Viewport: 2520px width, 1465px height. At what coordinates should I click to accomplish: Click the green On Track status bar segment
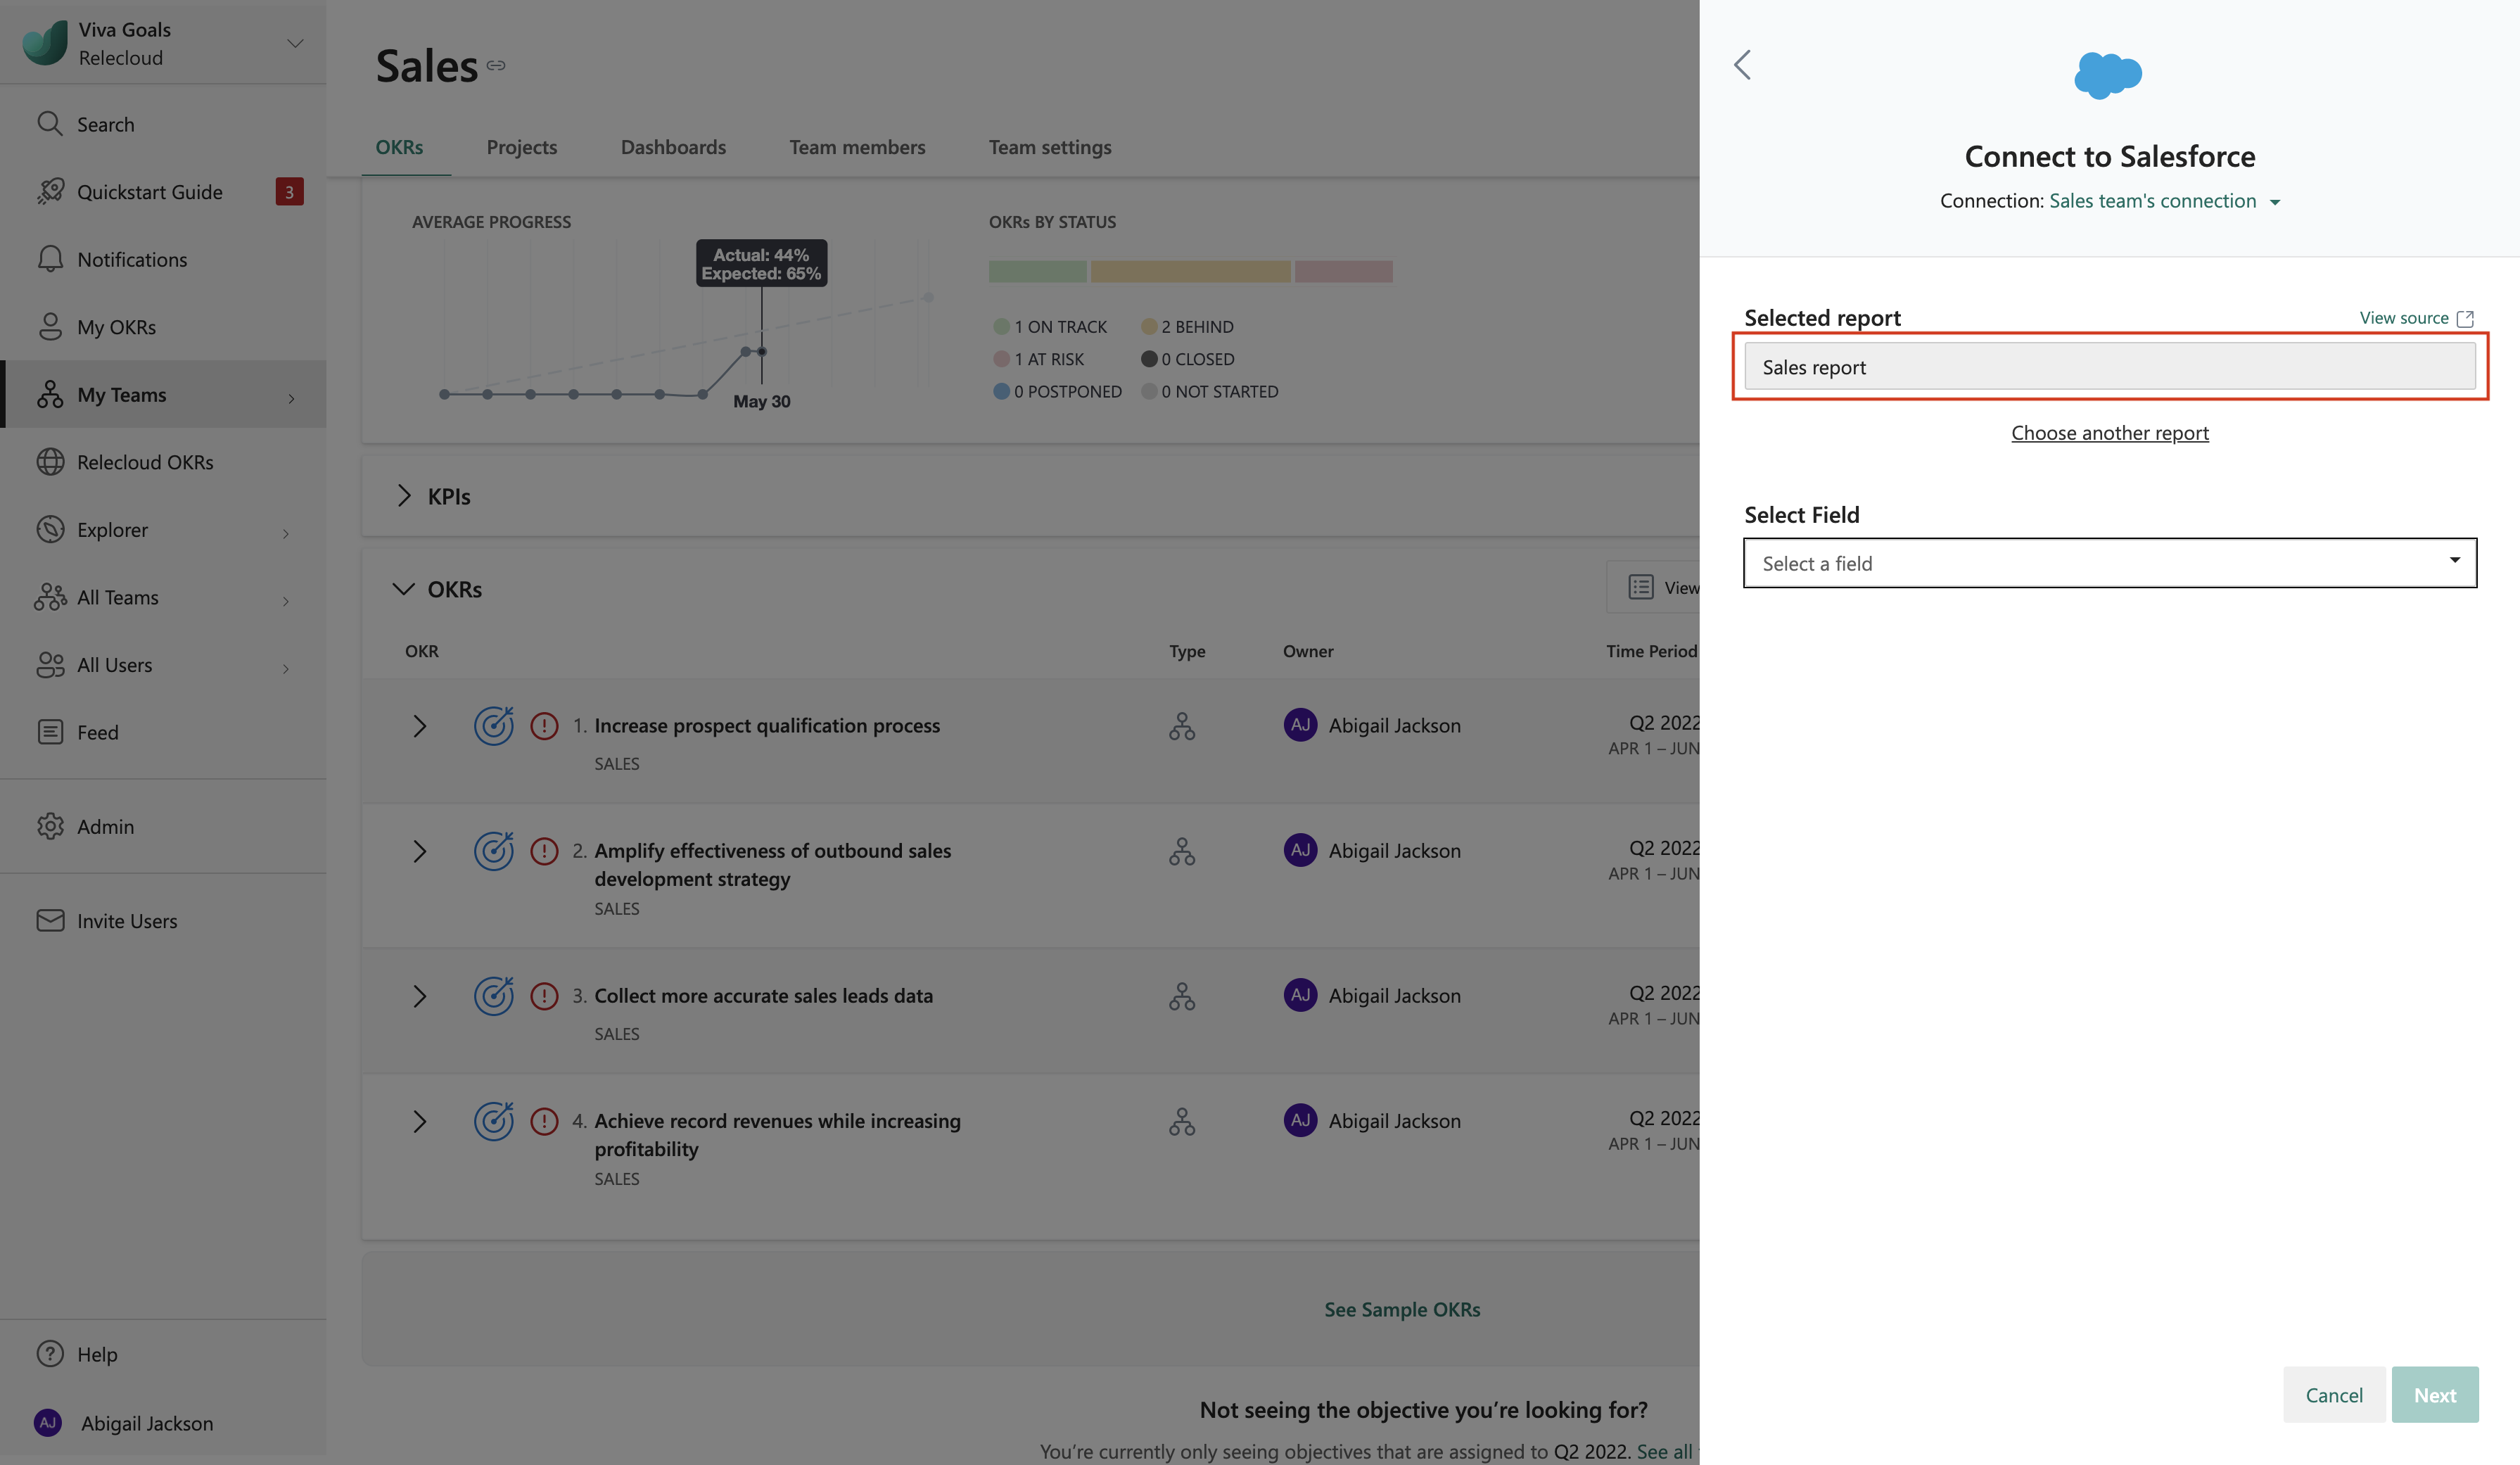tap(1037, 271)
